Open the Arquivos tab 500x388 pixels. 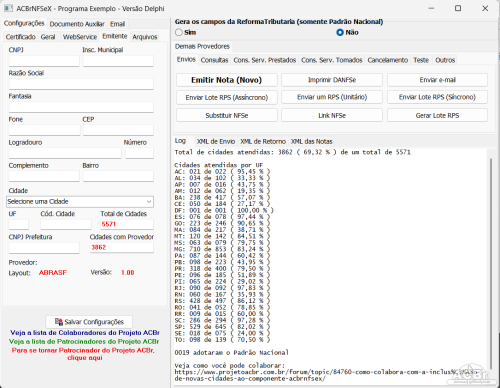145,37
